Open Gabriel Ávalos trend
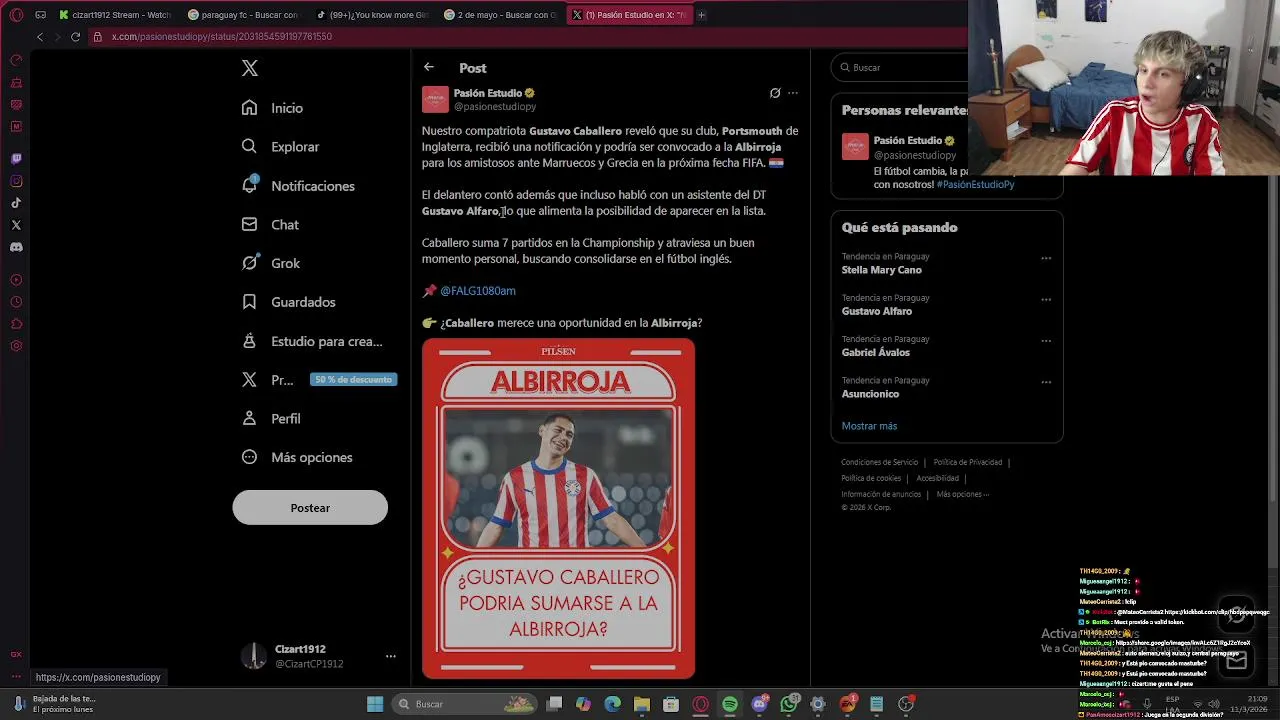Viewport: 1280px width, 720px height. [876, 352]
